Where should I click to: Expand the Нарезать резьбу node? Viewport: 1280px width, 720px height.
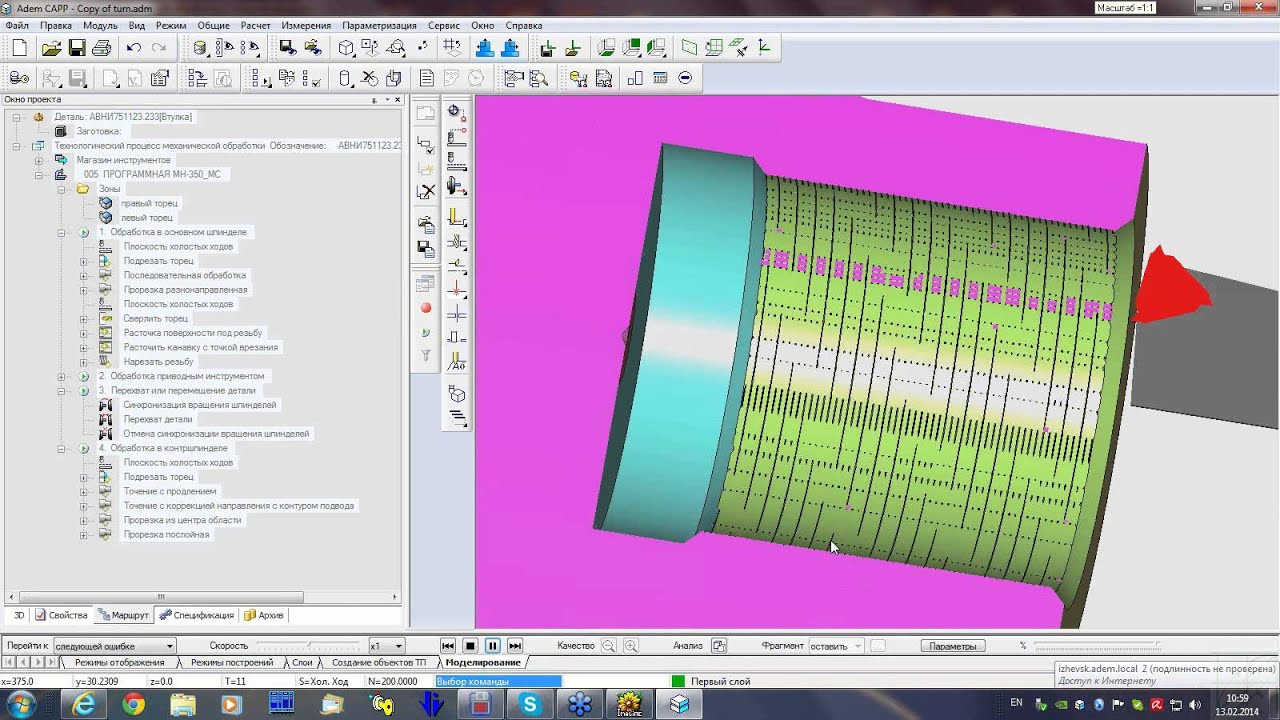[x=83, y=361]
